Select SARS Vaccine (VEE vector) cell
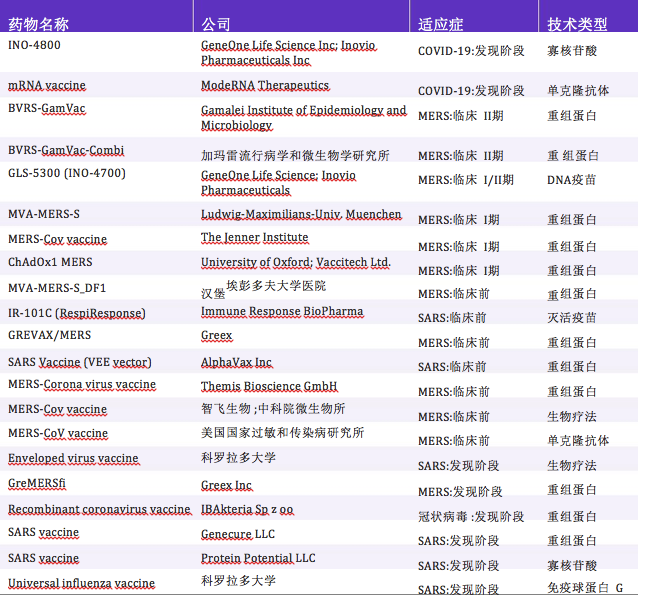The width and height of the screenshot is (647, 595). pyautogui.click(x=80, y=362)
